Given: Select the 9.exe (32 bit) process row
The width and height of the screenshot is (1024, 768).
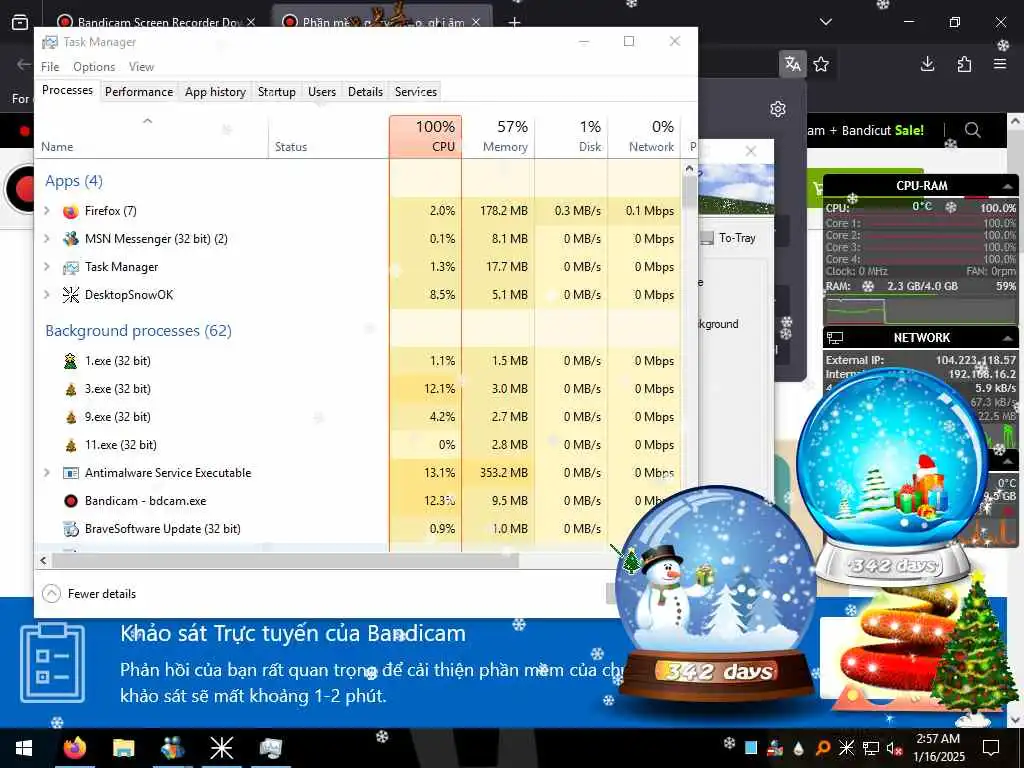Looking at the screenshot, I should (x=358, y=417).
